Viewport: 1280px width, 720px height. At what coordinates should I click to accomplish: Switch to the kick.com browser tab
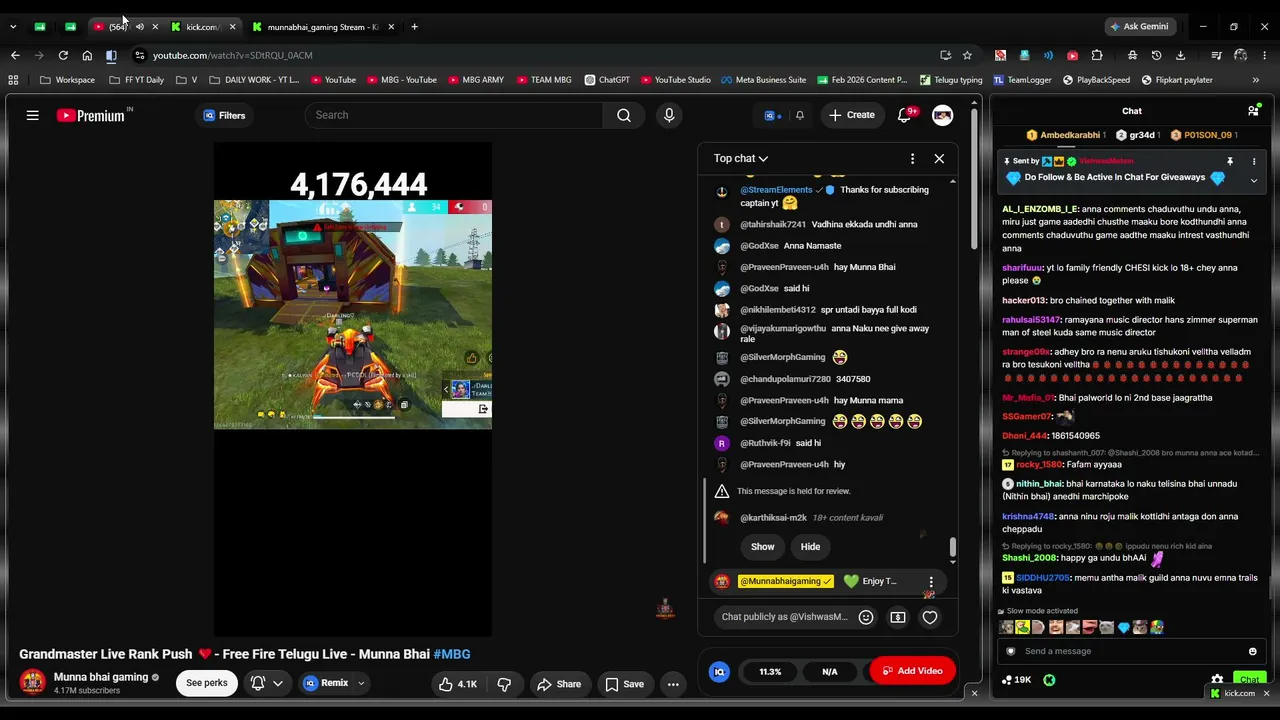coord(204,27)
